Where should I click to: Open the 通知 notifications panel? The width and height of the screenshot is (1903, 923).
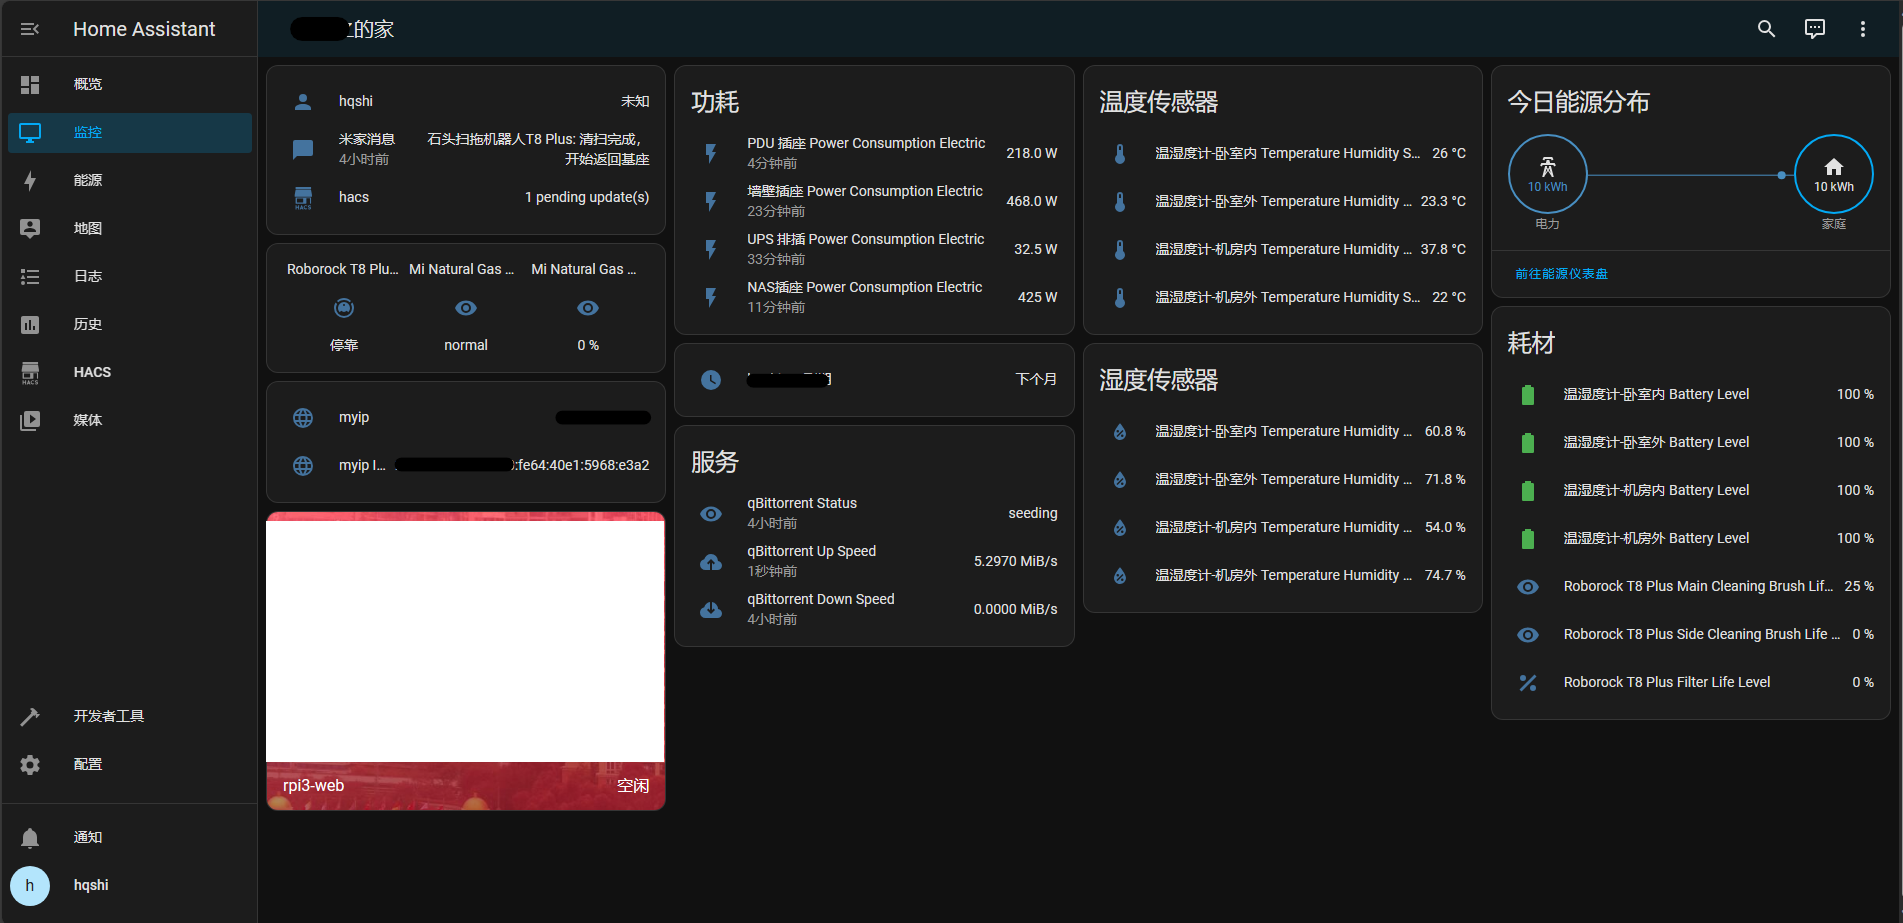(130, 837)
